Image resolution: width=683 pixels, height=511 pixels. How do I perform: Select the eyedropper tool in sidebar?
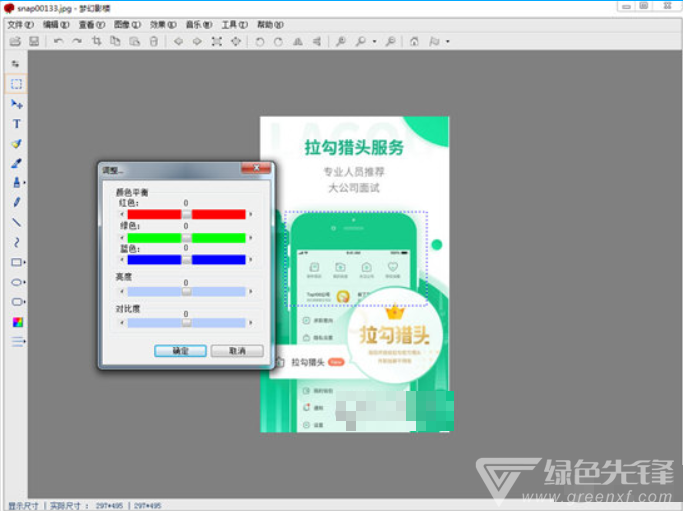point(17,163)
